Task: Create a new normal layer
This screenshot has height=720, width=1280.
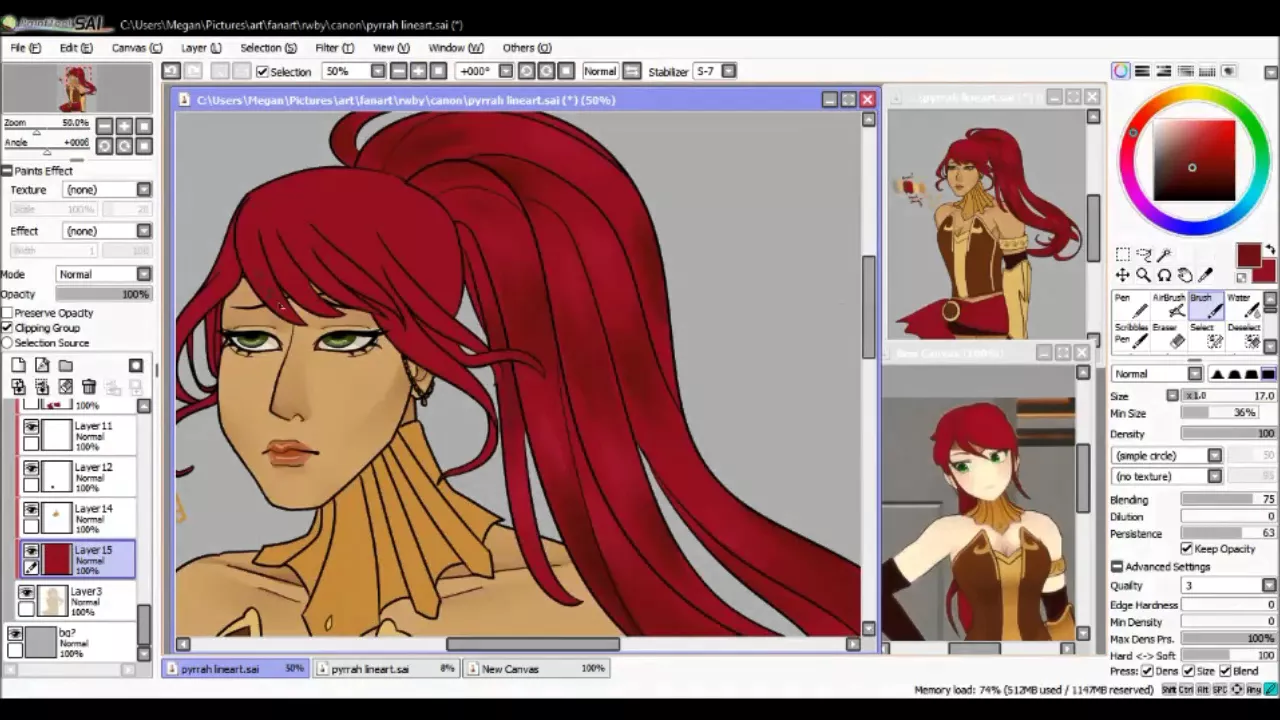Action: [18, 365]
